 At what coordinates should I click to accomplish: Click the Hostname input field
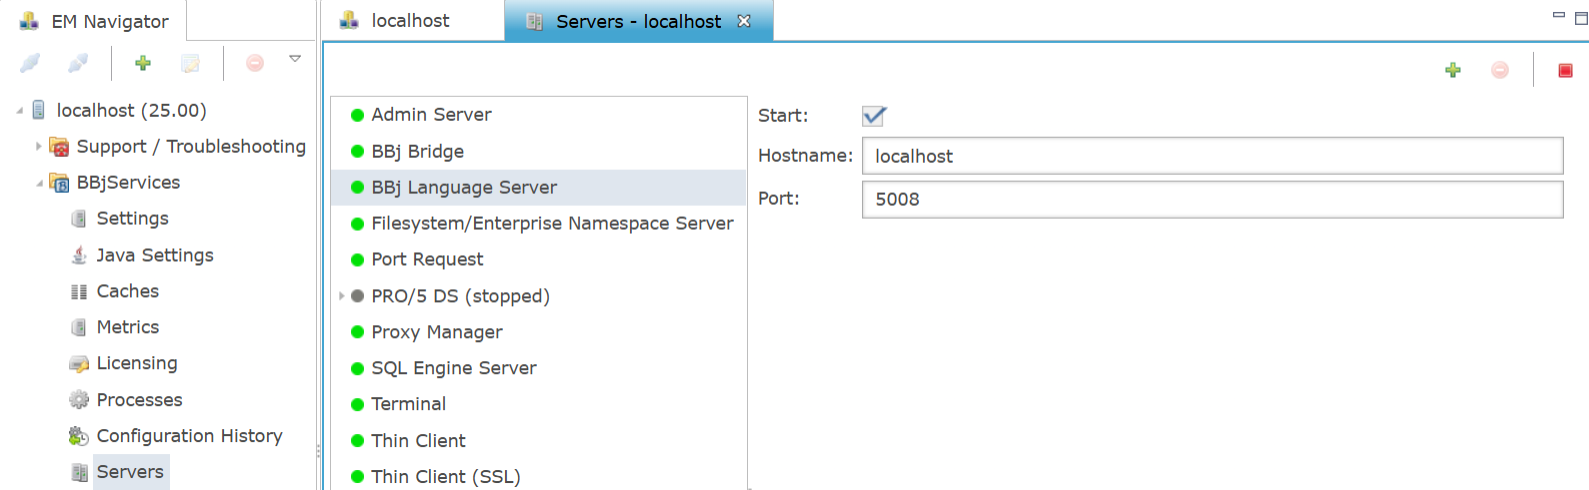[1212, 156]
